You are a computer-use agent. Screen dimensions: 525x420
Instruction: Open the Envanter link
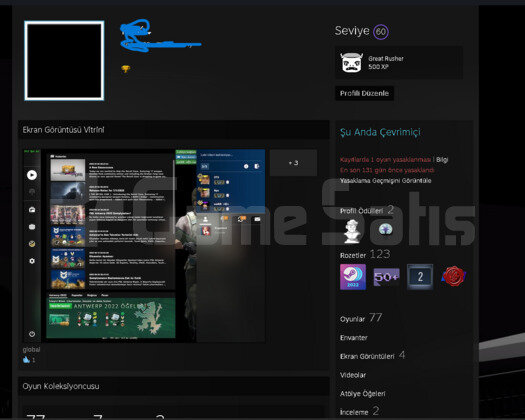pyautogui.click(x=354, y=338)
